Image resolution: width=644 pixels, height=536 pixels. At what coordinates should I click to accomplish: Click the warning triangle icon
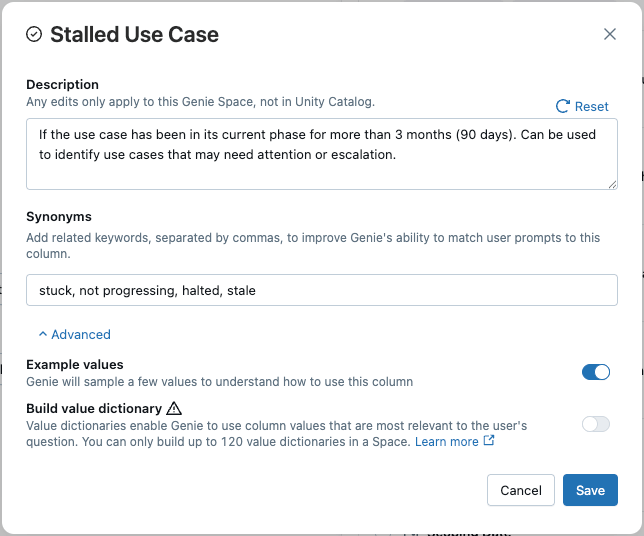174,408
